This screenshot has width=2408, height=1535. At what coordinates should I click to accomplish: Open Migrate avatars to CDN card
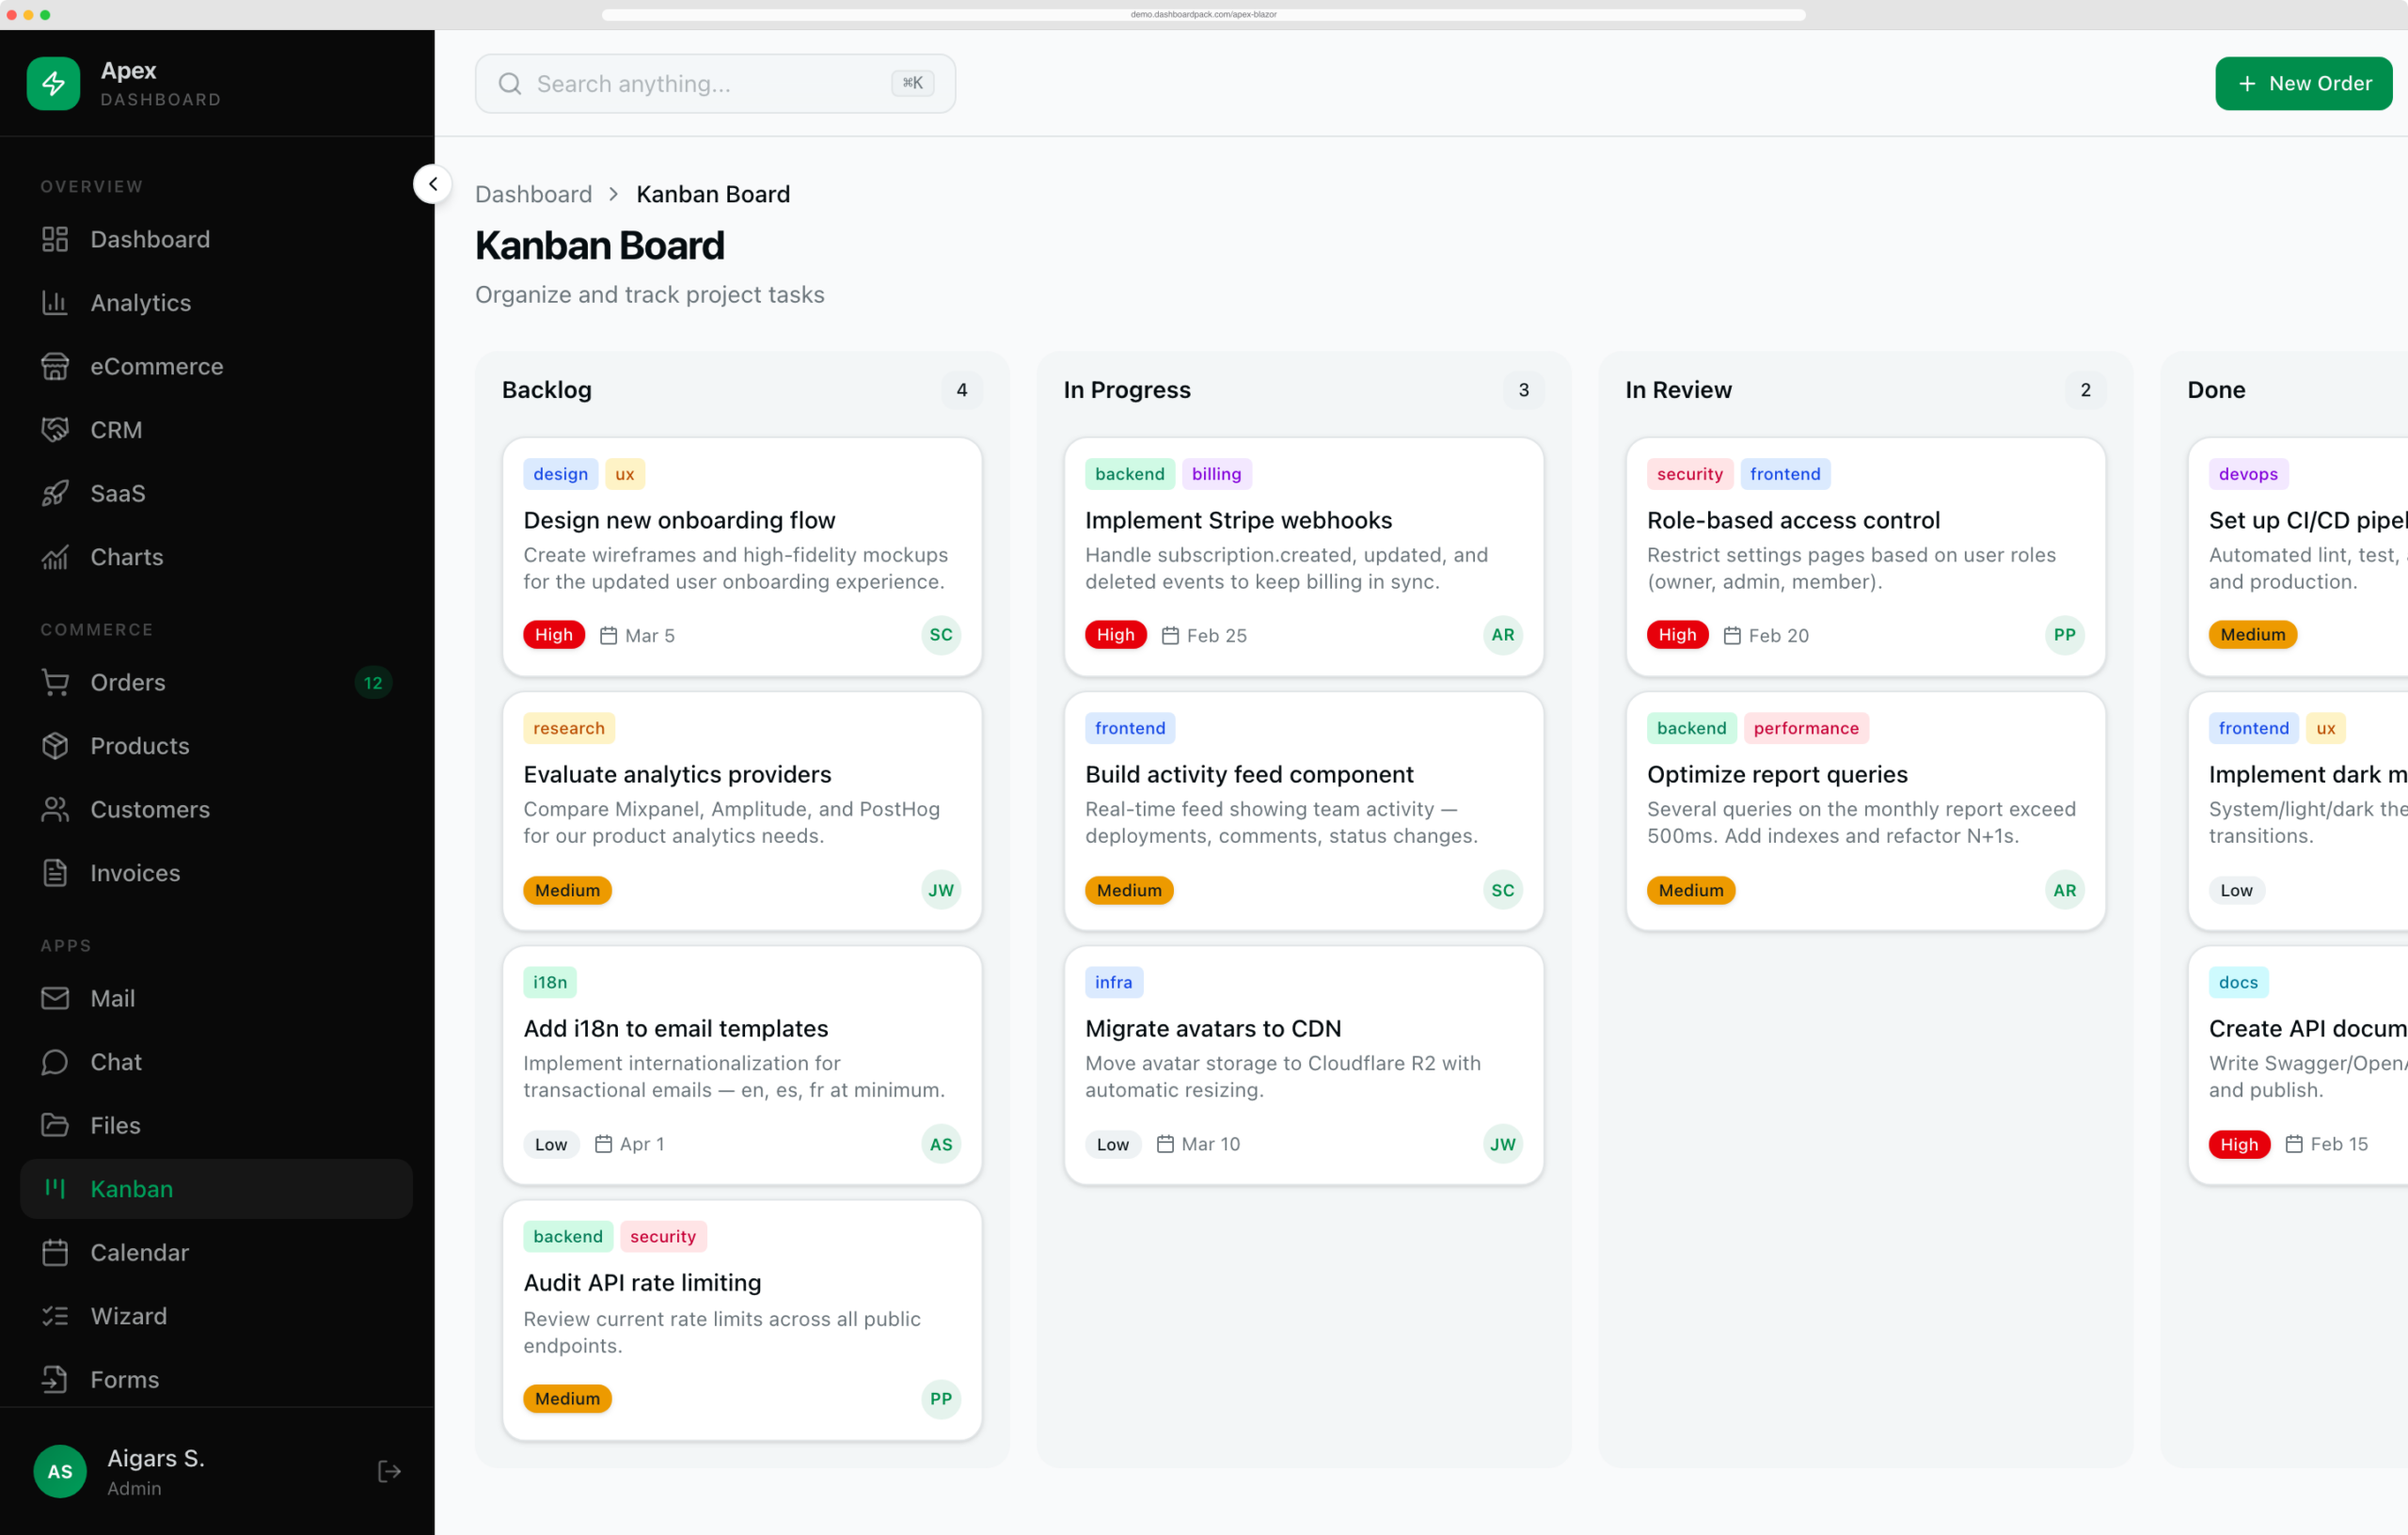pos(1303,1064)
